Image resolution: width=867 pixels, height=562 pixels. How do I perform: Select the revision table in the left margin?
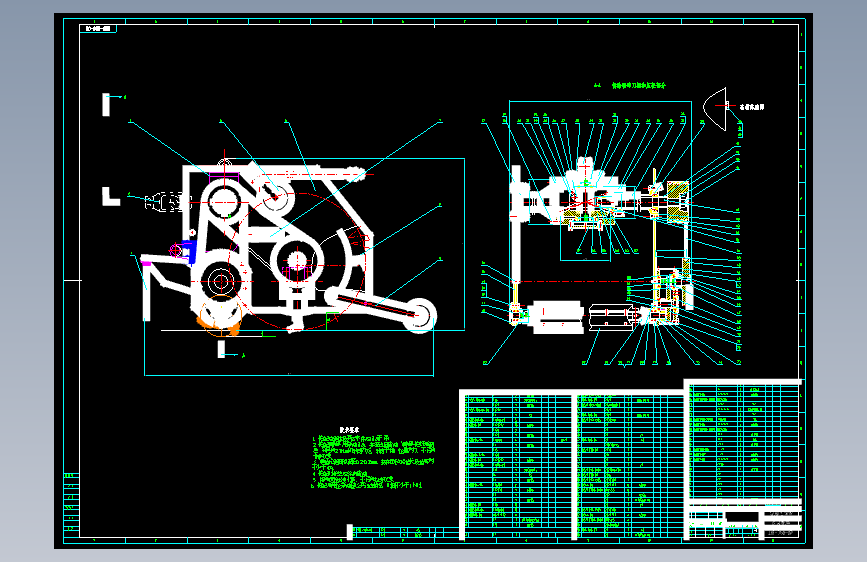point(72,504)
